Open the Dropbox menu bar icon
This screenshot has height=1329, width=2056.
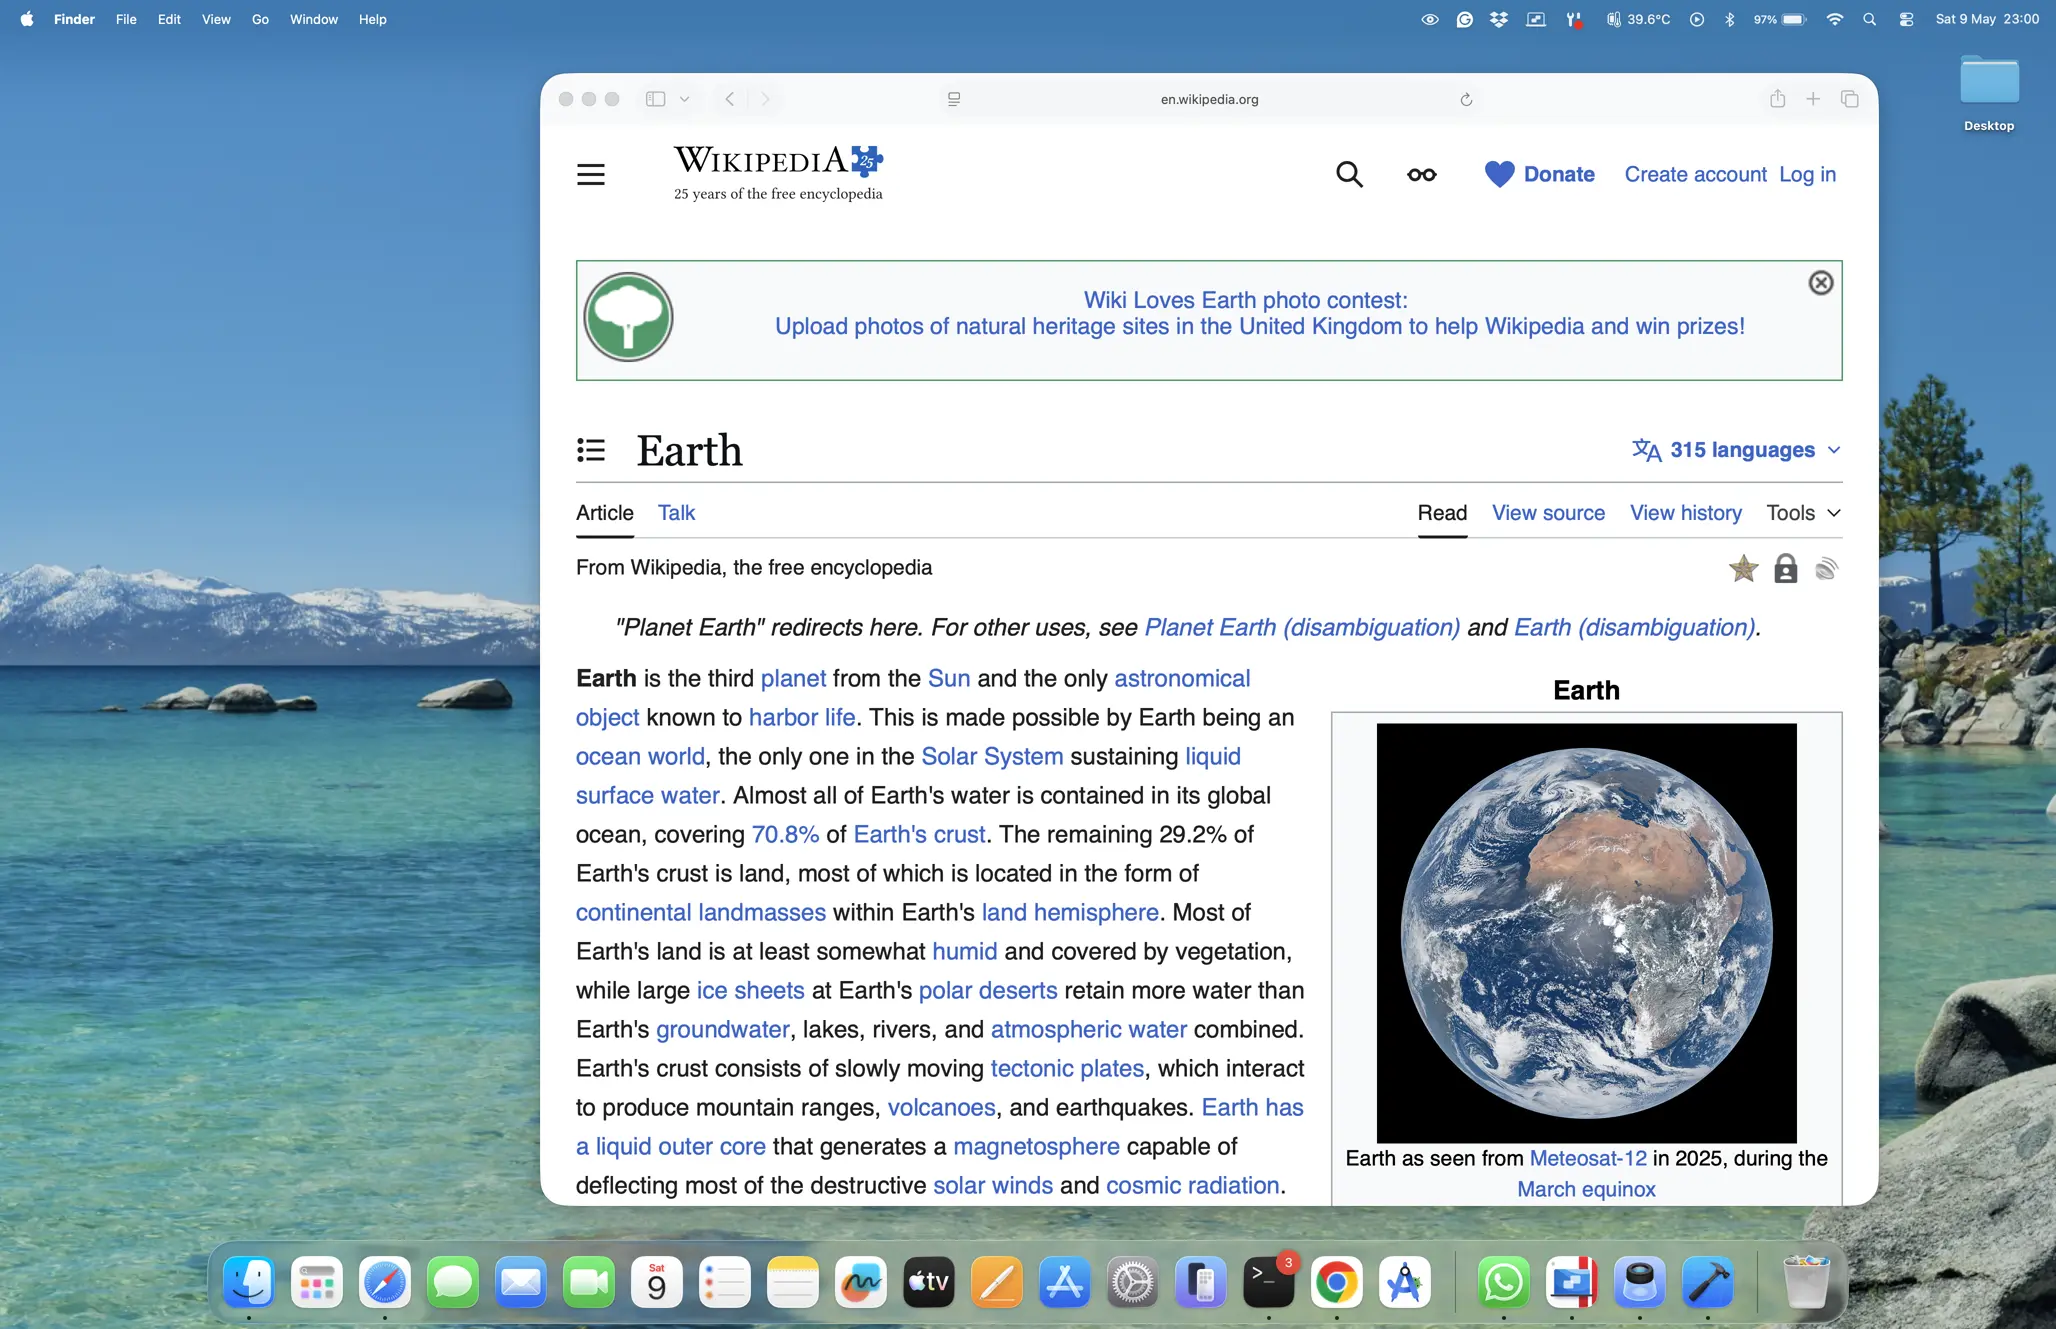[x=1499, y=19]
